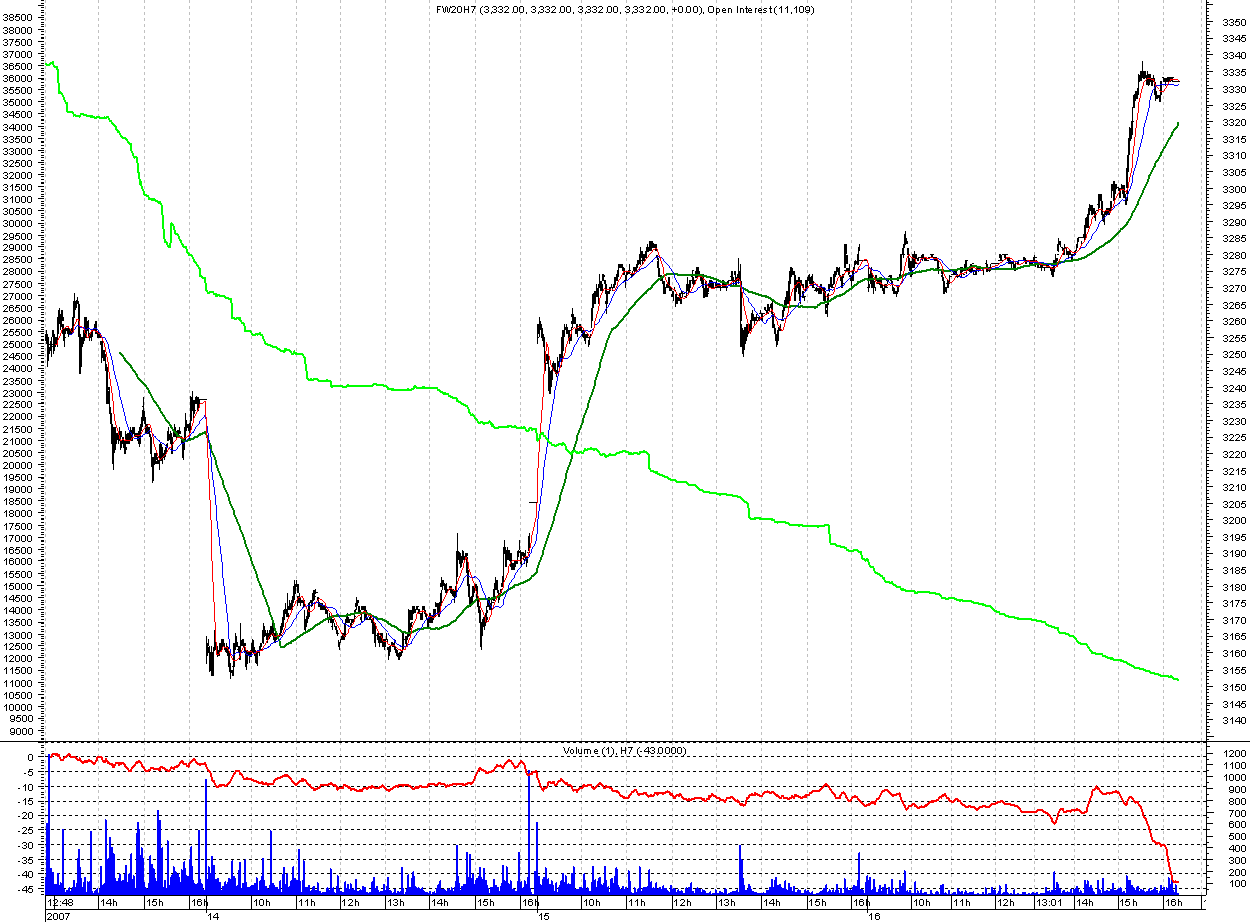The height and width of the screenshot is (922, 1250).
Task: Click the Volume (1), H7 panel title
Action: point(623,749)
